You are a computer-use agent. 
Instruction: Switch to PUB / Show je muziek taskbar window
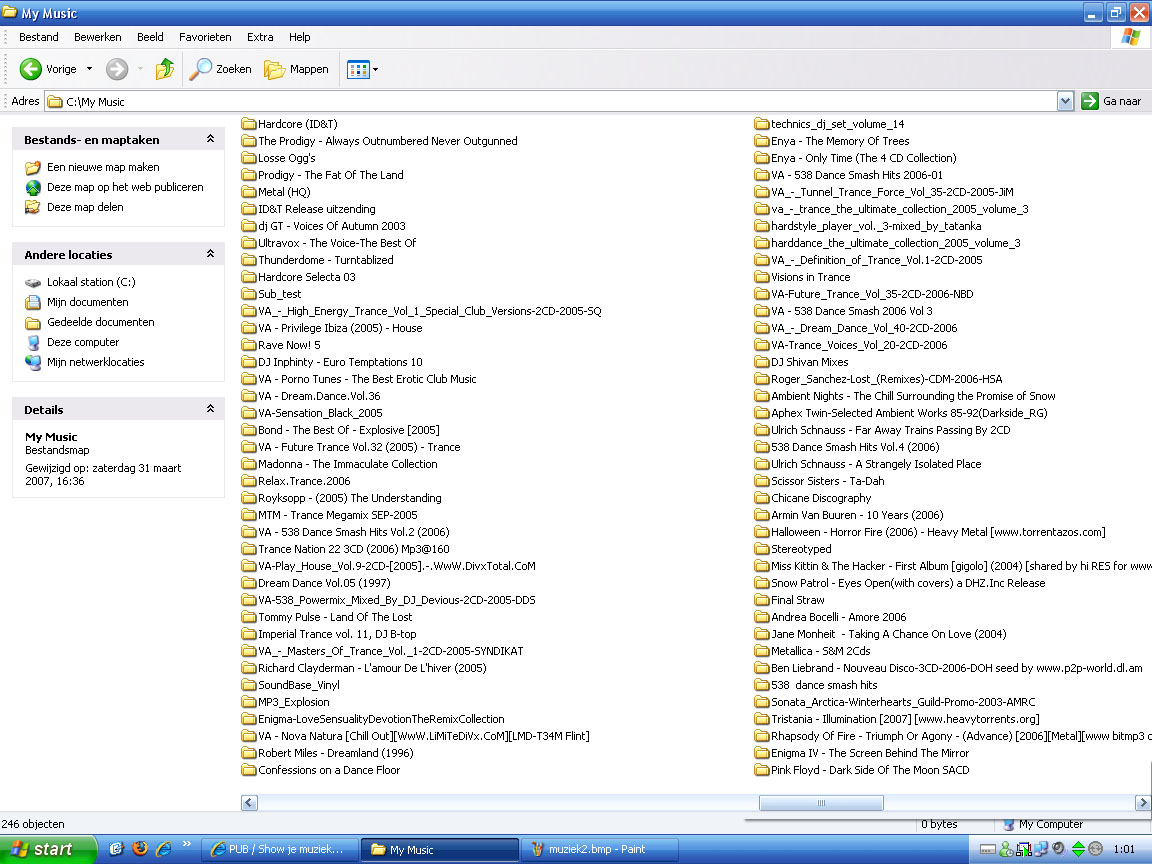(280, 849)
